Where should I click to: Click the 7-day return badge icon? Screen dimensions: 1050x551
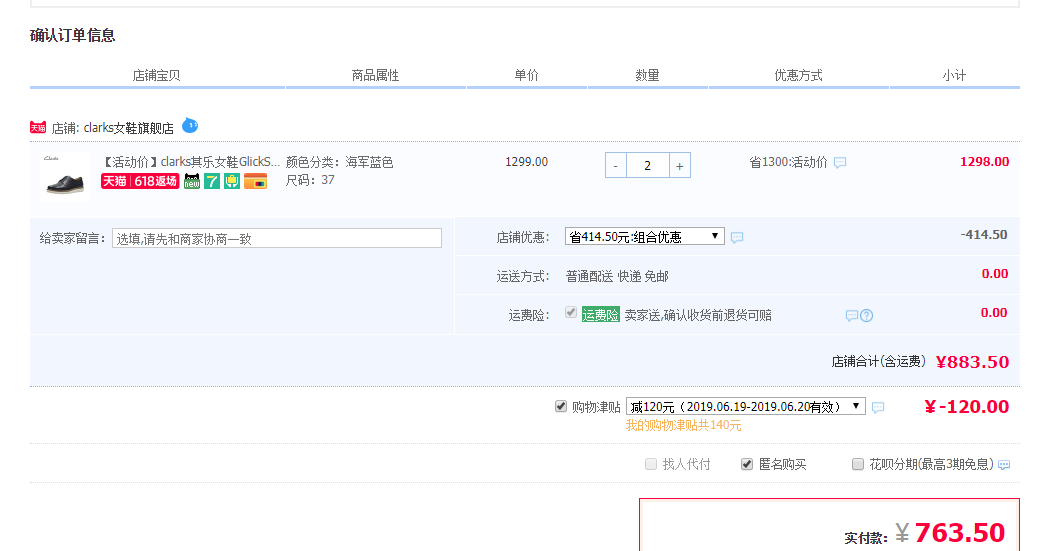point(212,181)
